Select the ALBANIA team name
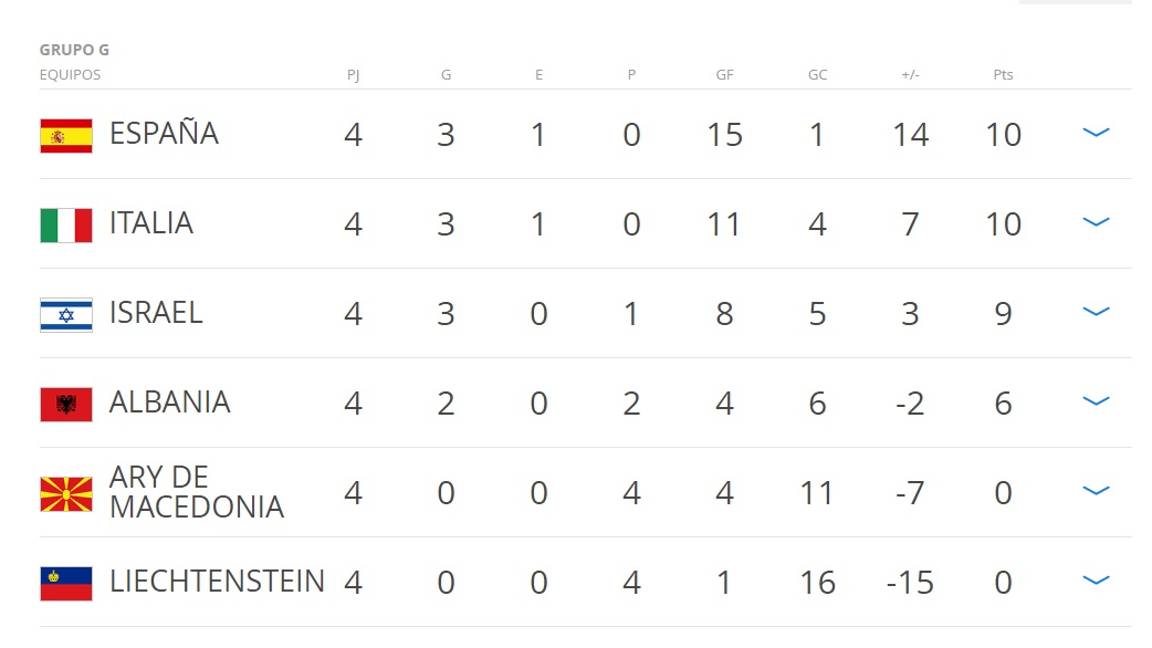This screenshot has height=648, width=1152. tap(170, 402)
